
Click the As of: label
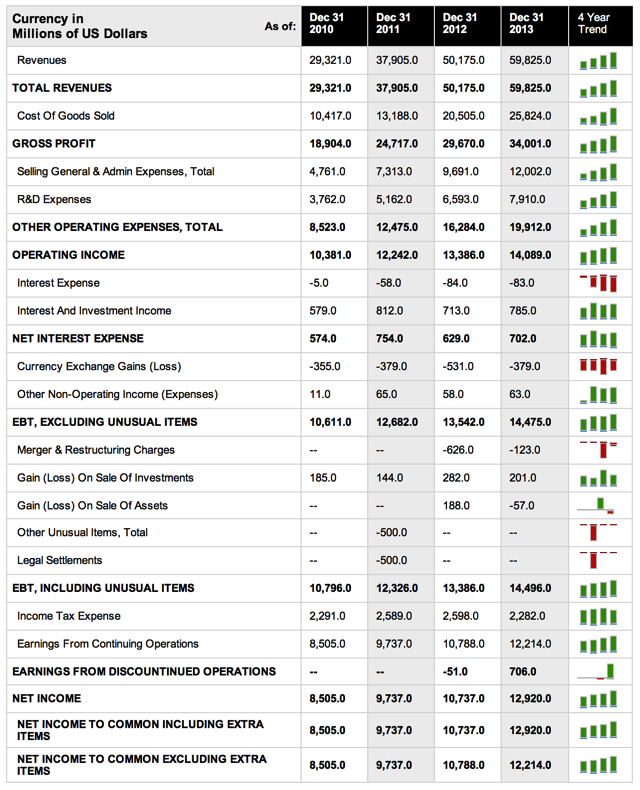[280, 26]
